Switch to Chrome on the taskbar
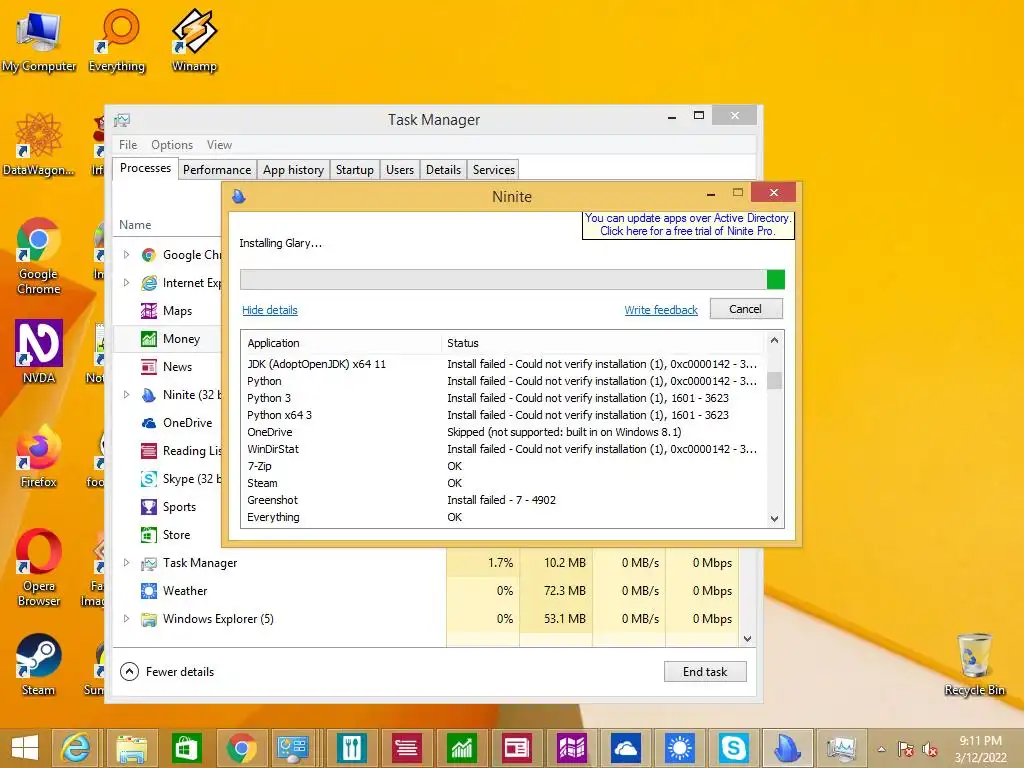Image resolution: width=1024 pixels, height=768 pixels. (242, 748)
